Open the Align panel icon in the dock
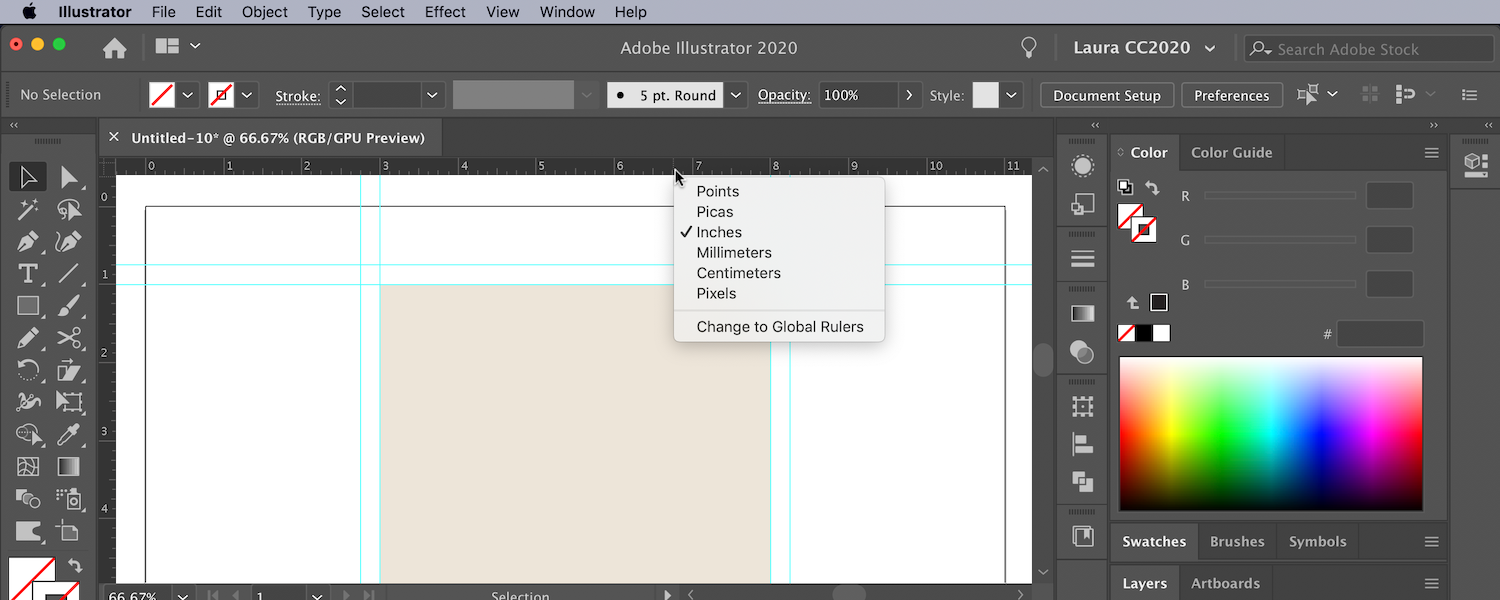1500x600 pixels. tap(1083, 444)
